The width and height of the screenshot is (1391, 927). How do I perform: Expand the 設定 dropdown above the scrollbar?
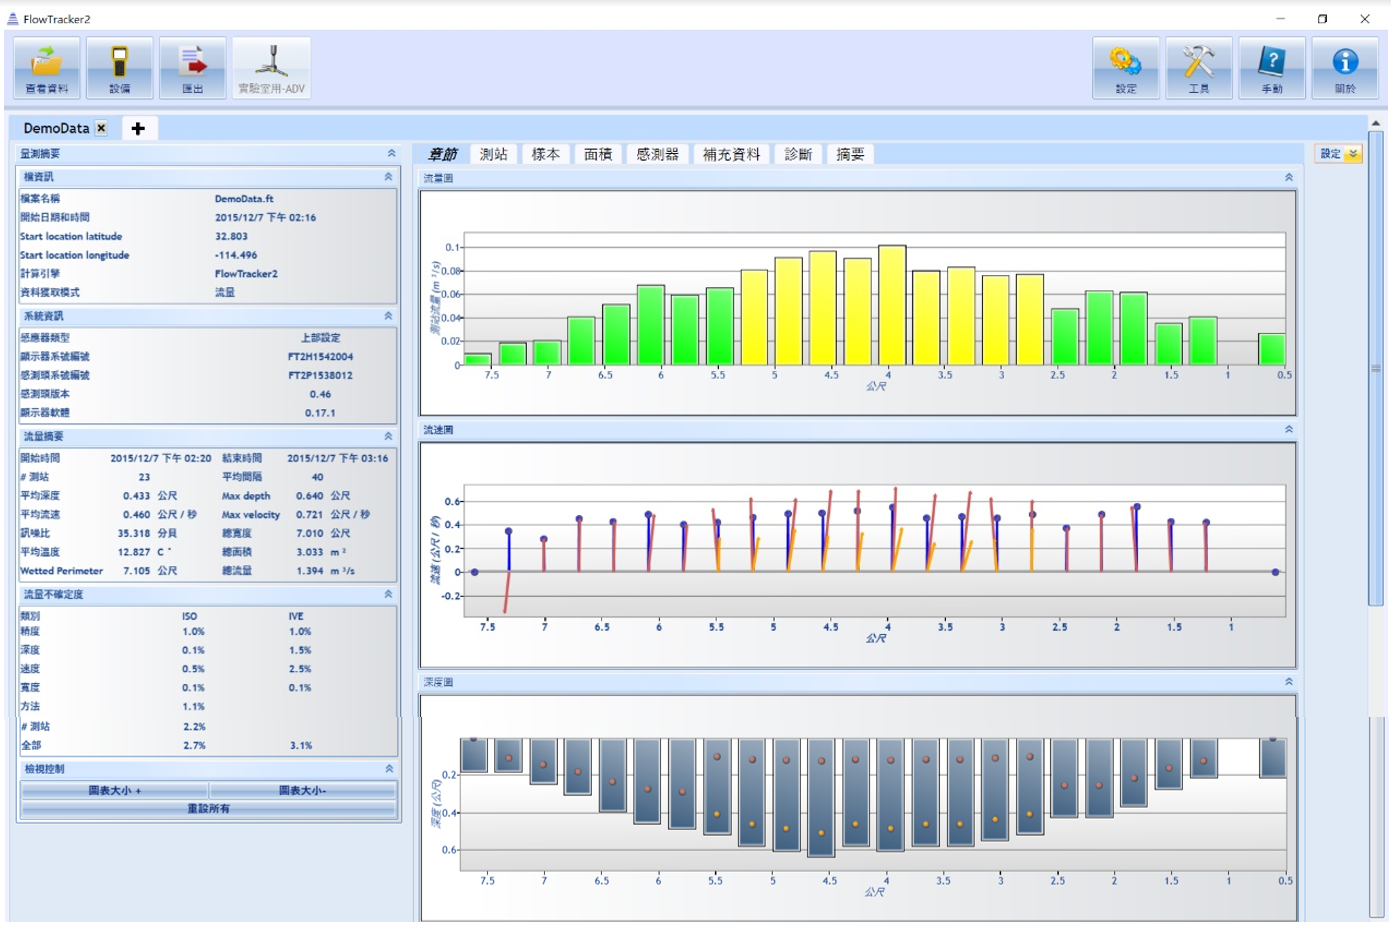pyautogui.click(x=1352, y=154)
